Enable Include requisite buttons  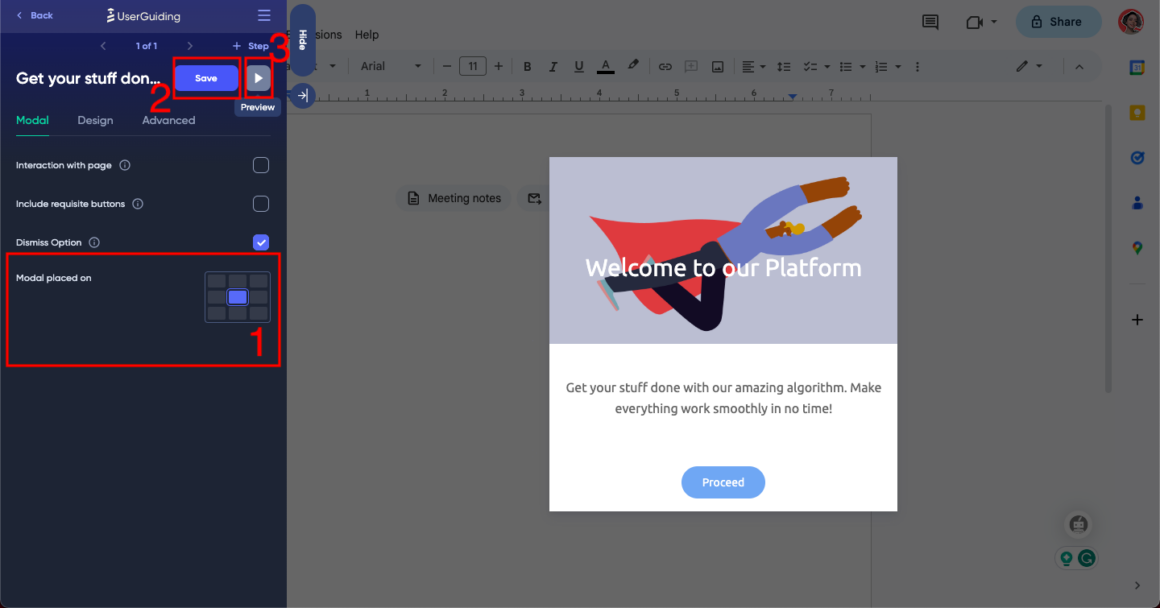coord(261,203)
